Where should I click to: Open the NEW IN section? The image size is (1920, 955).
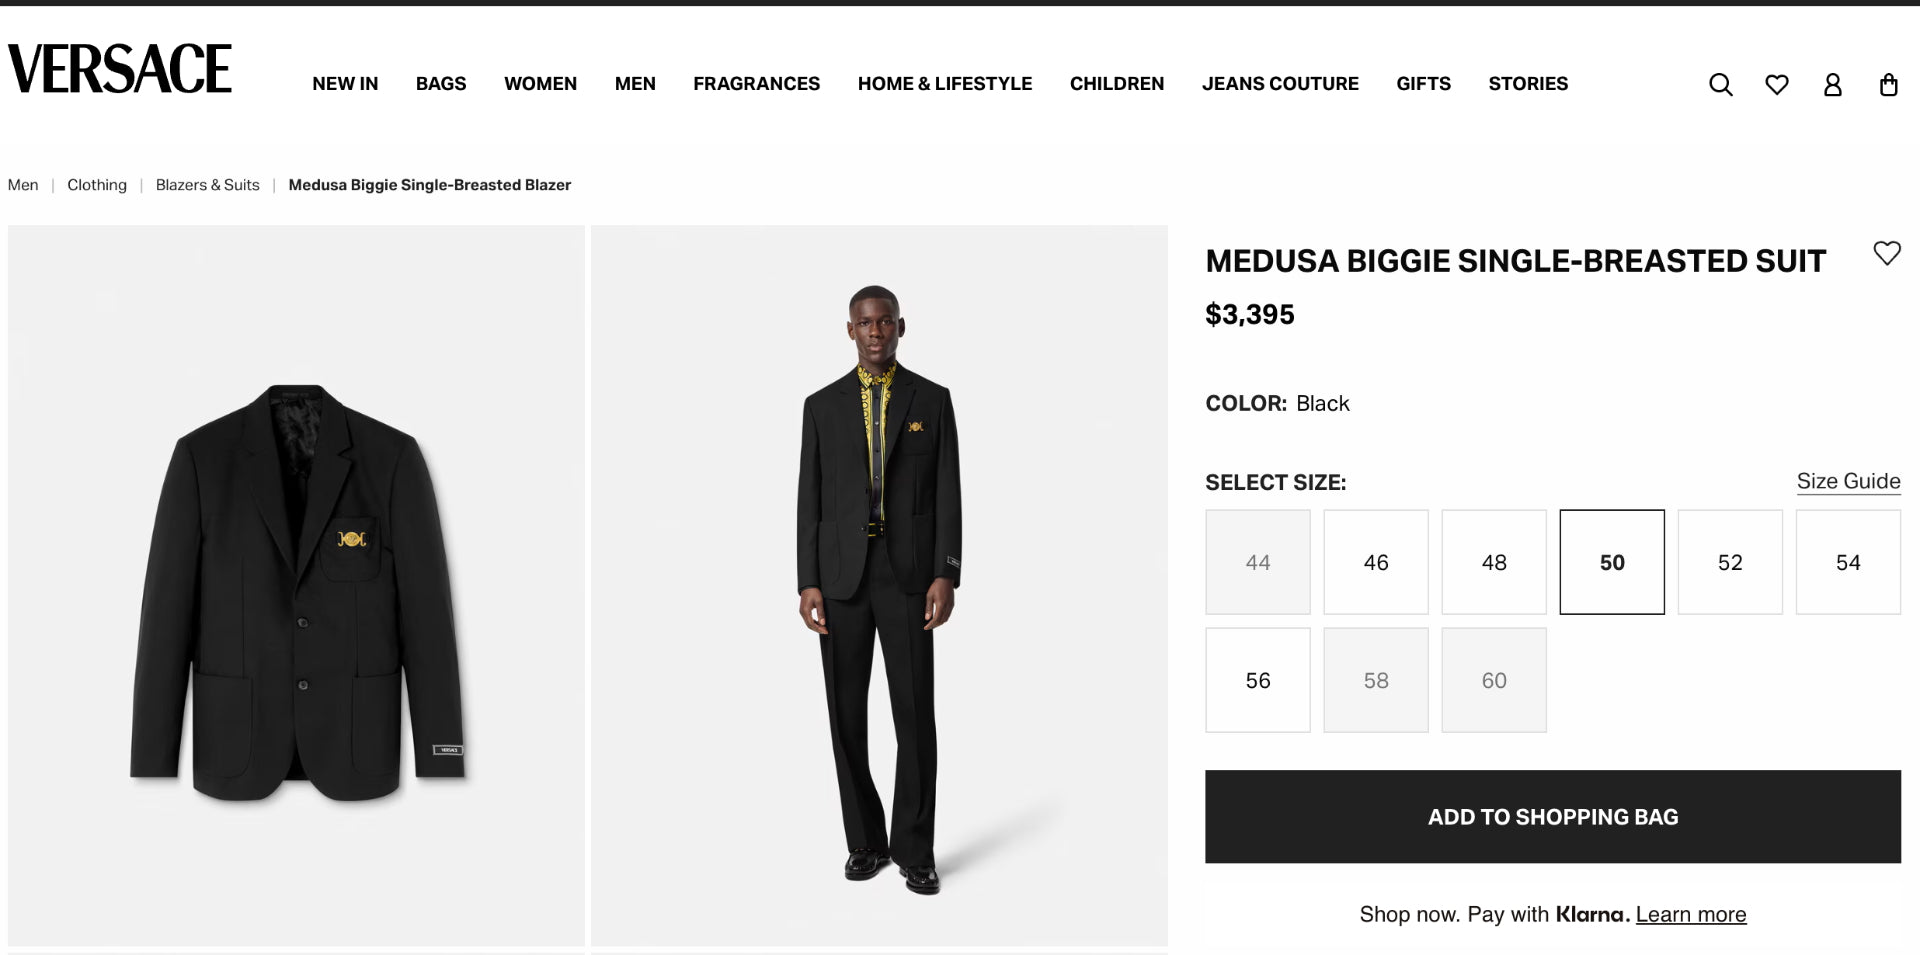(x=345, y=84)
